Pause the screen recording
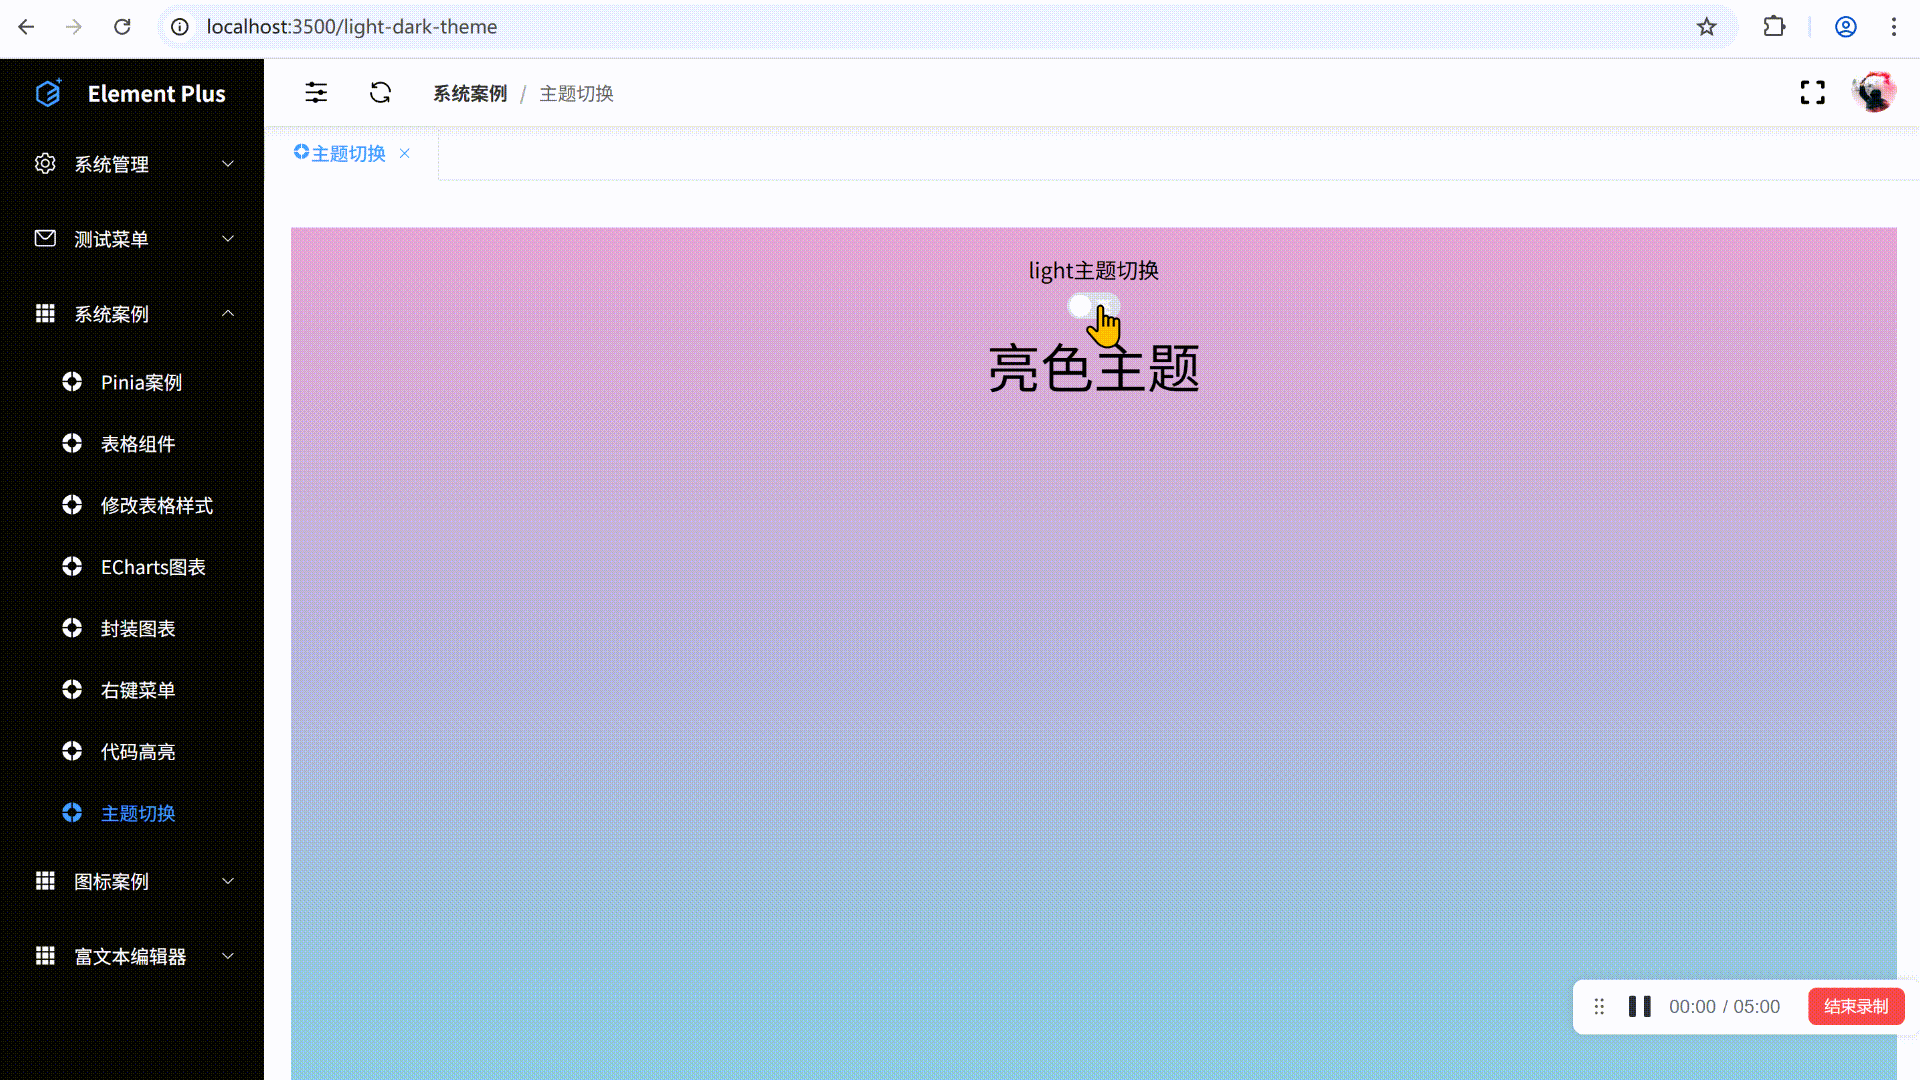 pos(1639,1006)
